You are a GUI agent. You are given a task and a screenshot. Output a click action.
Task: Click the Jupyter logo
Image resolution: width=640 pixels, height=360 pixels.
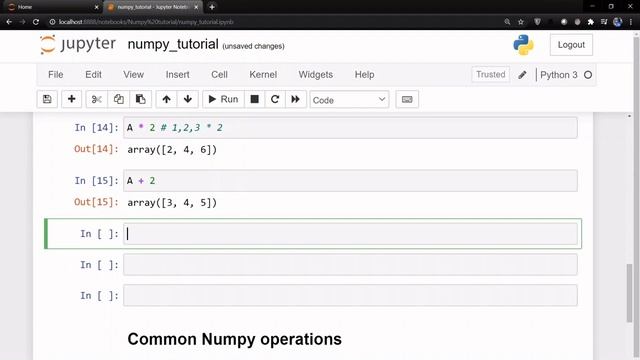tap(78, 44)
